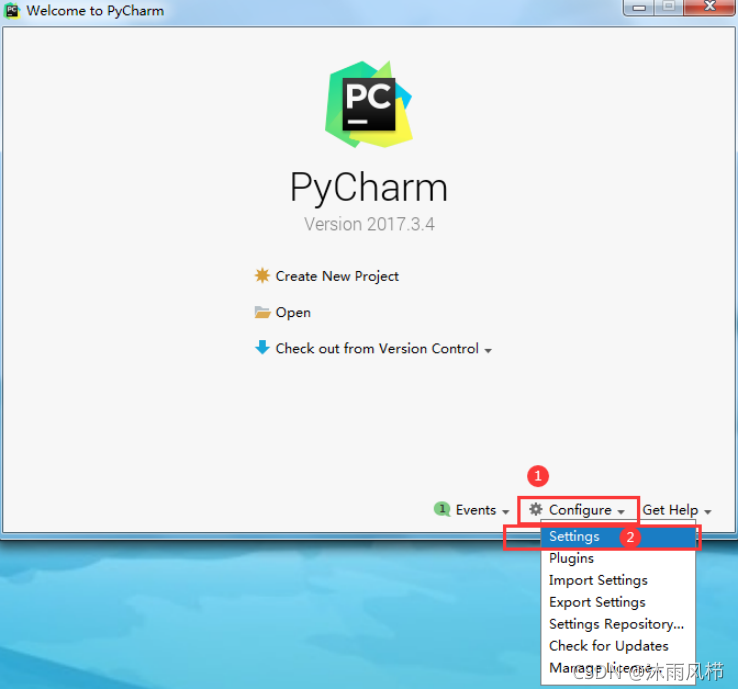Select Settings from the Configure menu
The image size is (739, 690).
coord(618,537)
